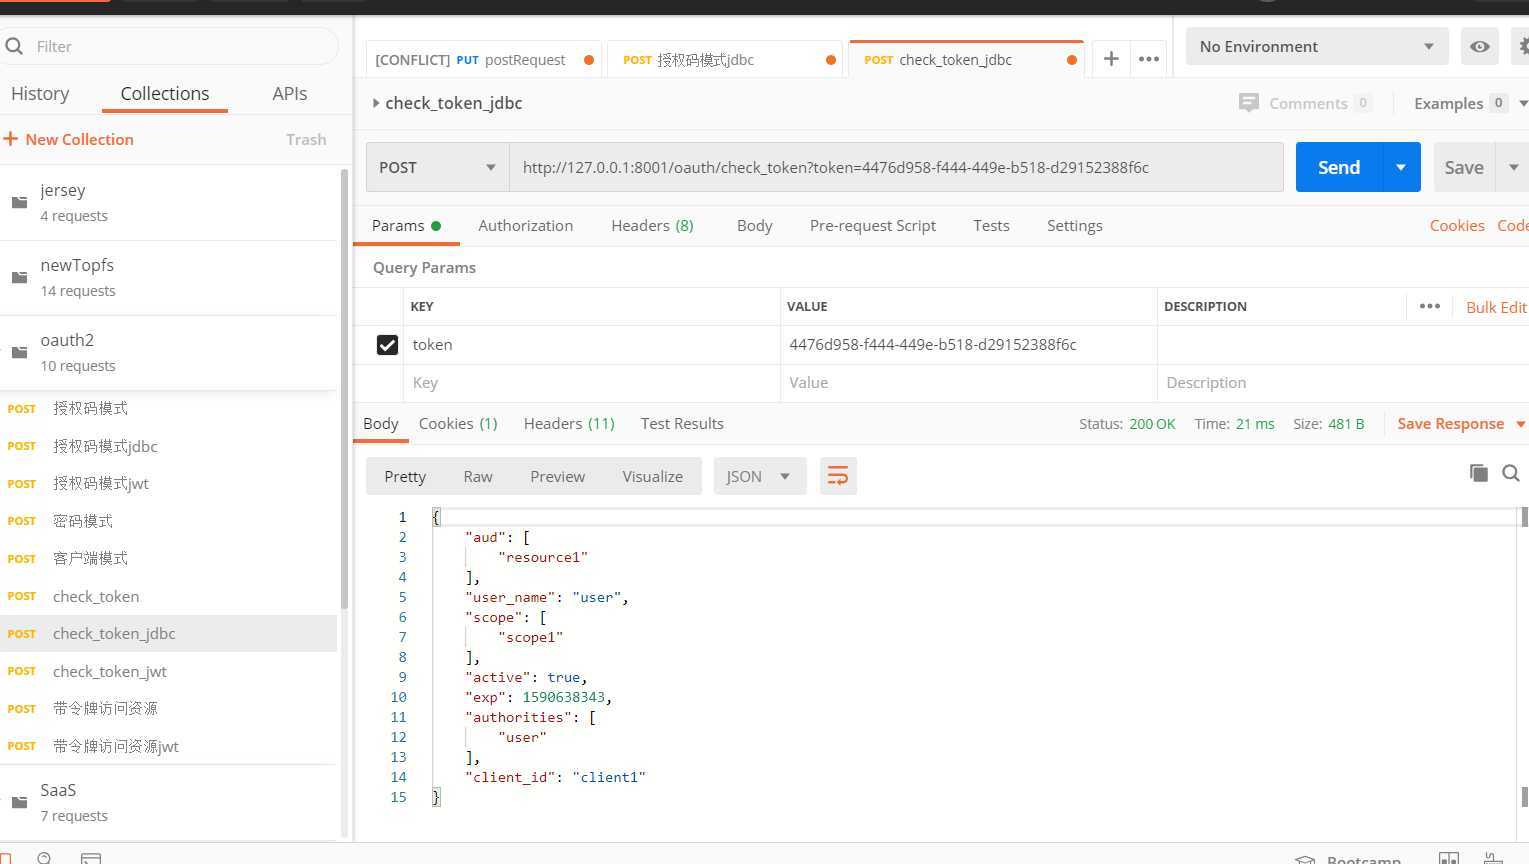
Task: Click the newTopfs collection folder icon
Action: pyautogui.click(x=19, y=277)
